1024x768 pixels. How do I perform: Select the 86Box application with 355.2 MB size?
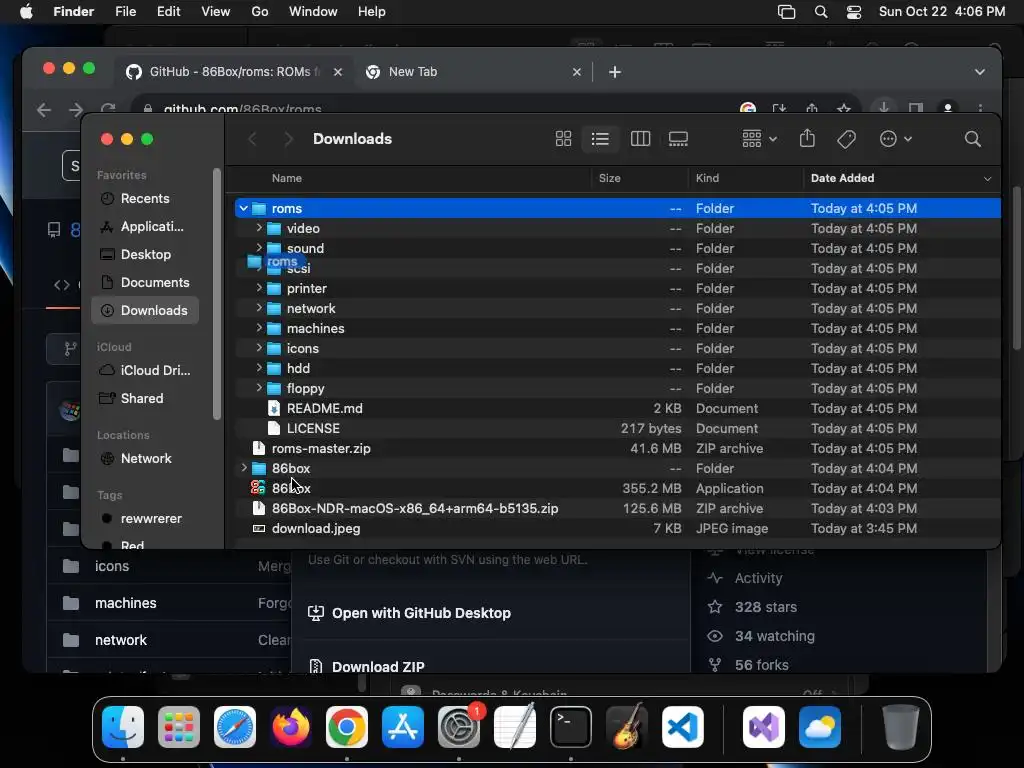617,488
